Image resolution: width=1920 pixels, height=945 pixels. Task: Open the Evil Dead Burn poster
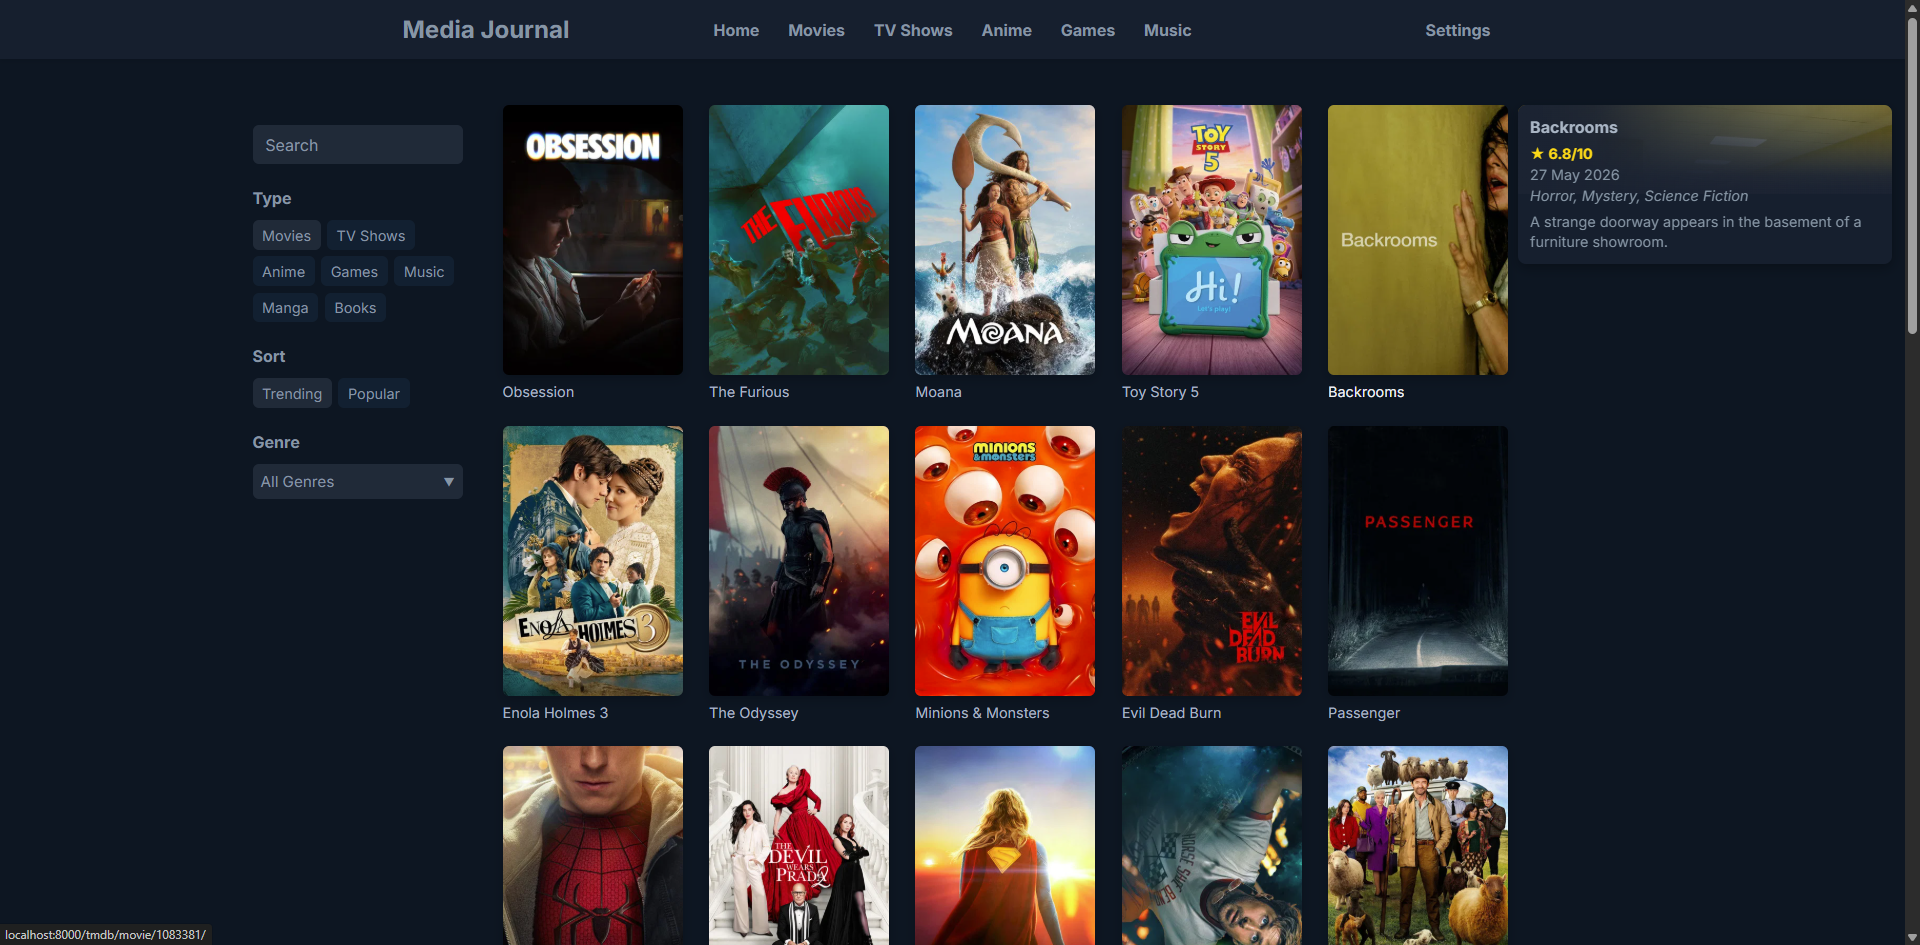[1212, 561]
